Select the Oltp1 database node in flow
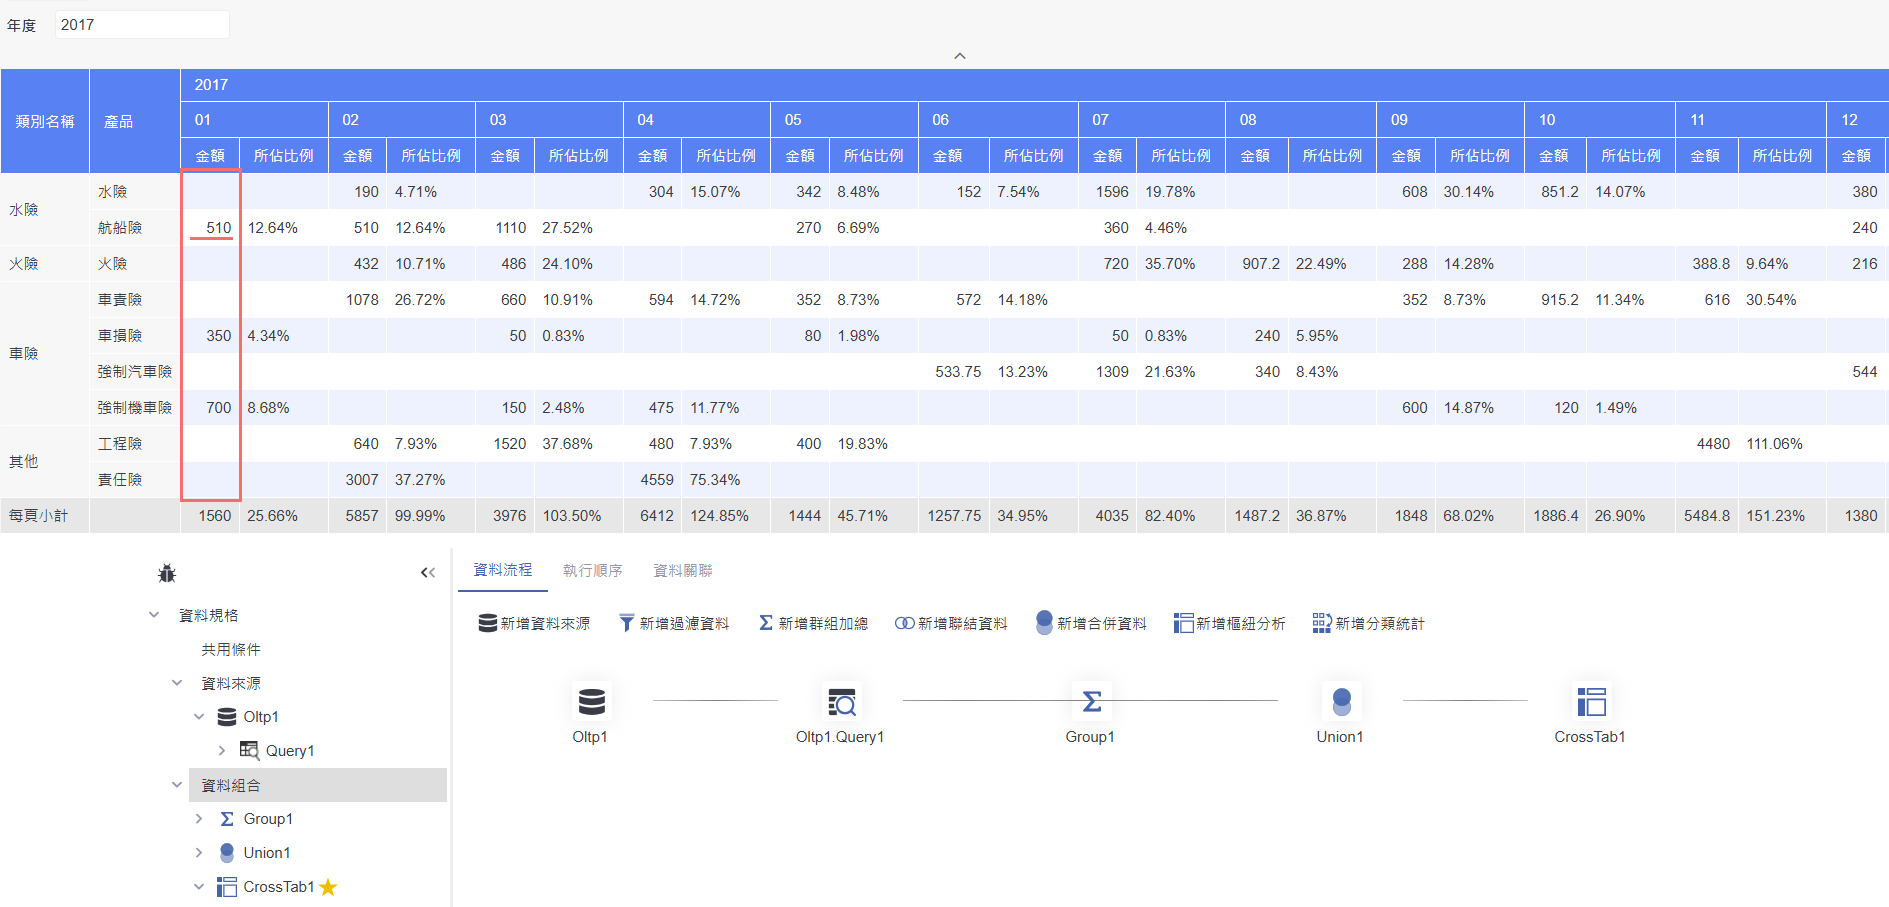The width and height of the screenshot is (1889, 907). click(591, 702)
